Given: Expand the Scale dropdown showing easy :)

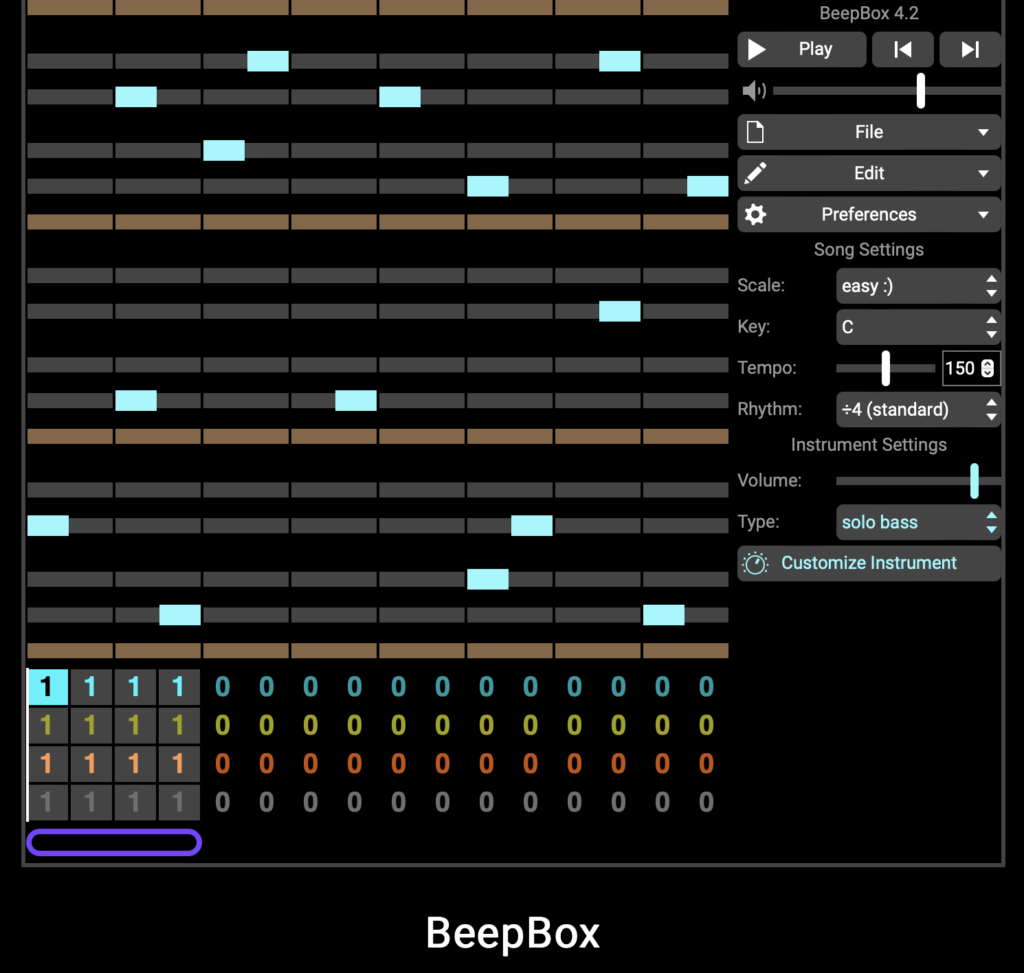Looking at the screenshot, I should [x=918, y=286].
